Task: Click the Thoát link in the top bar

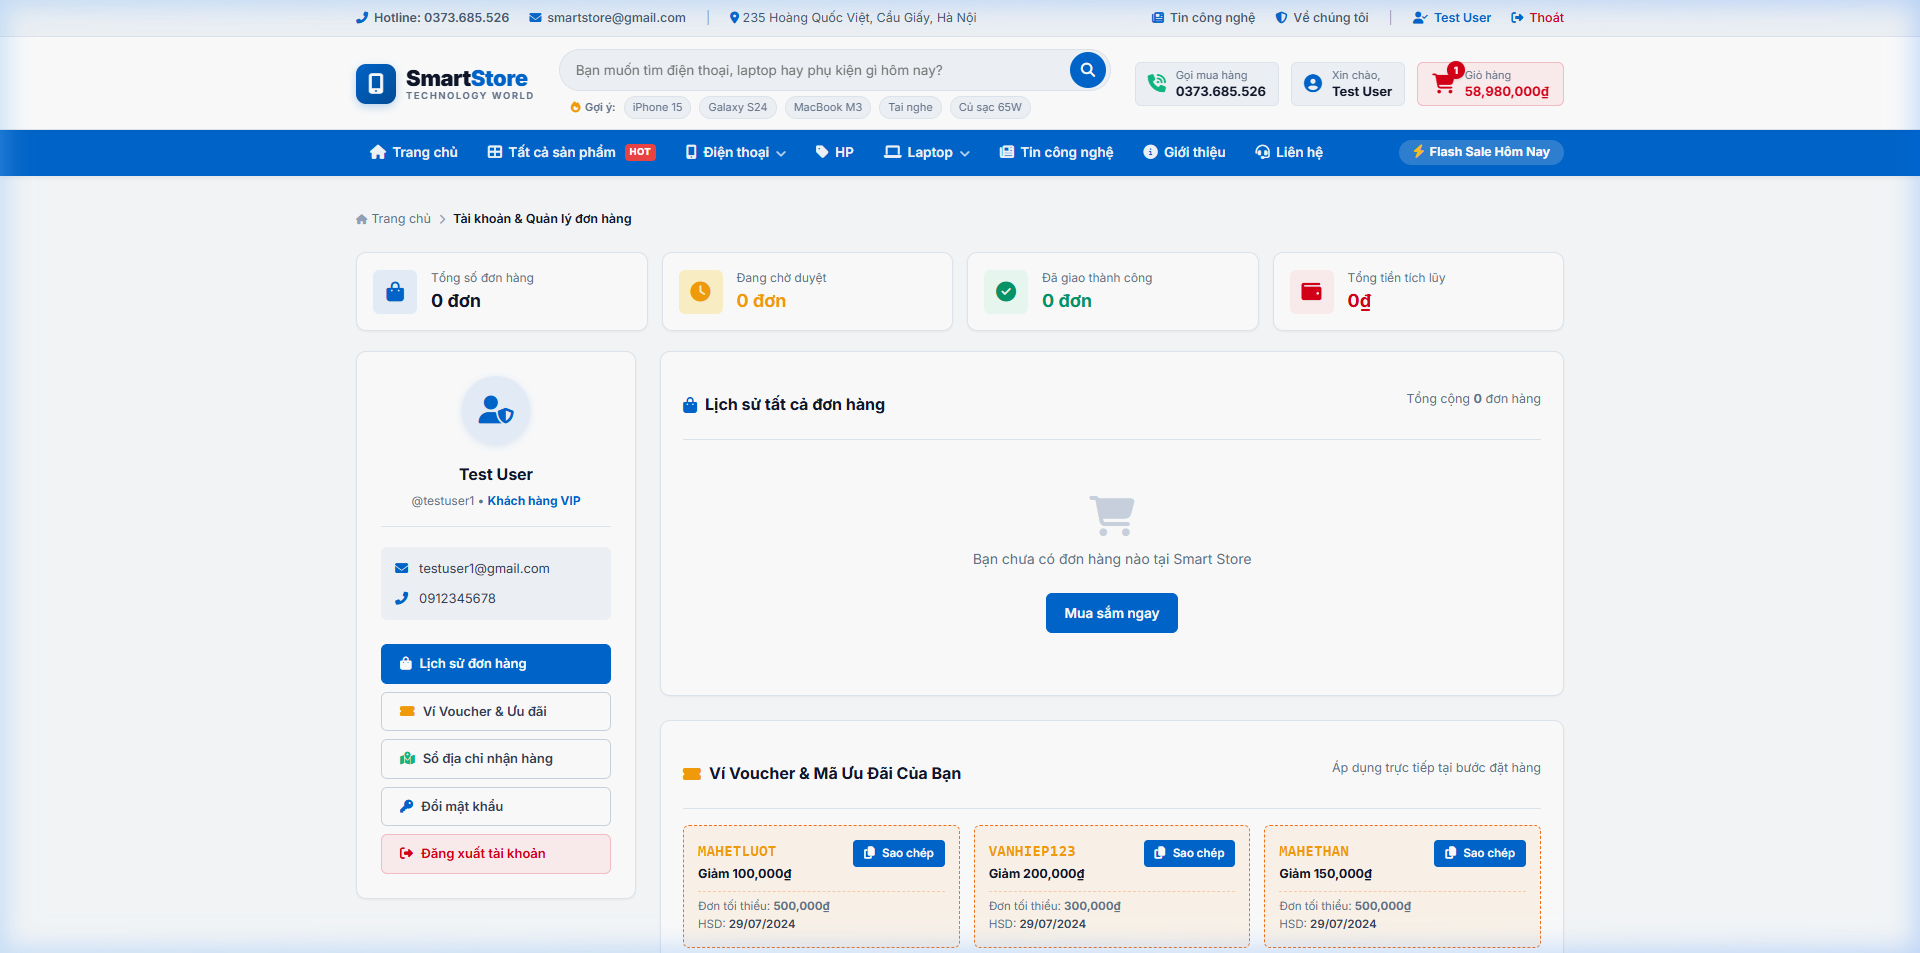Action: pyautogui.click(x=1537, y=18)
